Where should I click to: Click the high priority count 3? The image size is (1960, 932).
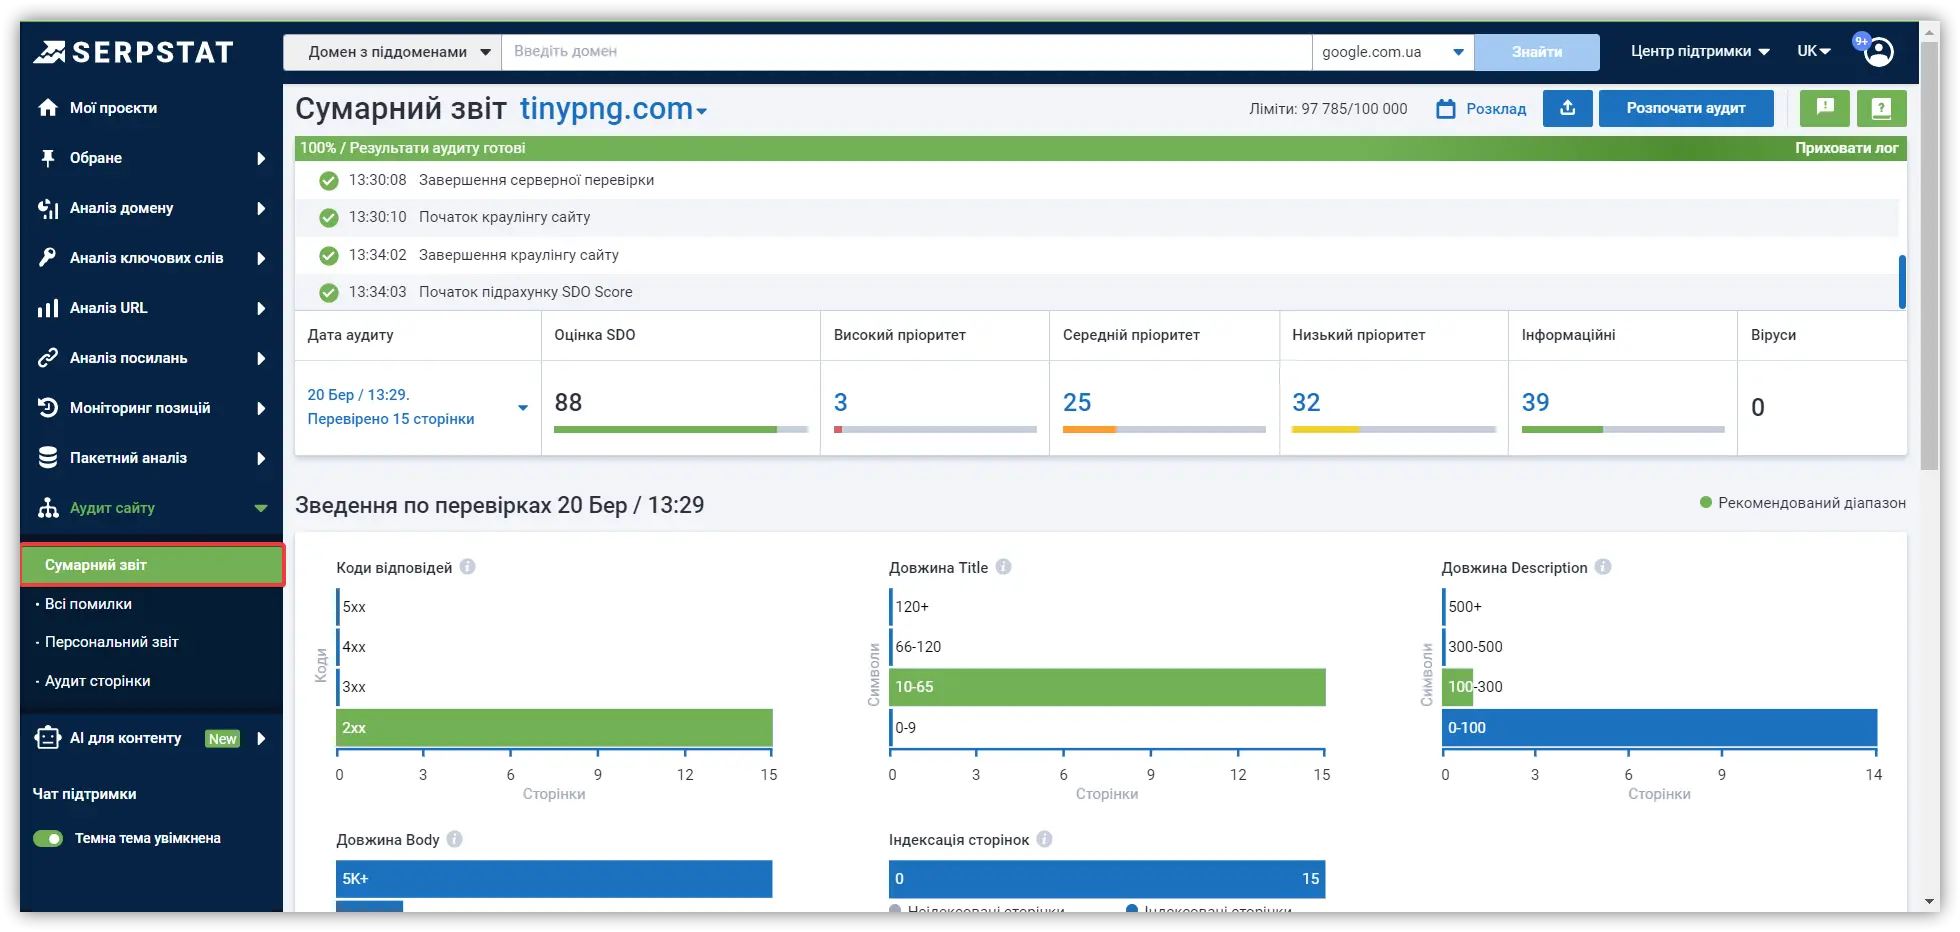[841, 403]
